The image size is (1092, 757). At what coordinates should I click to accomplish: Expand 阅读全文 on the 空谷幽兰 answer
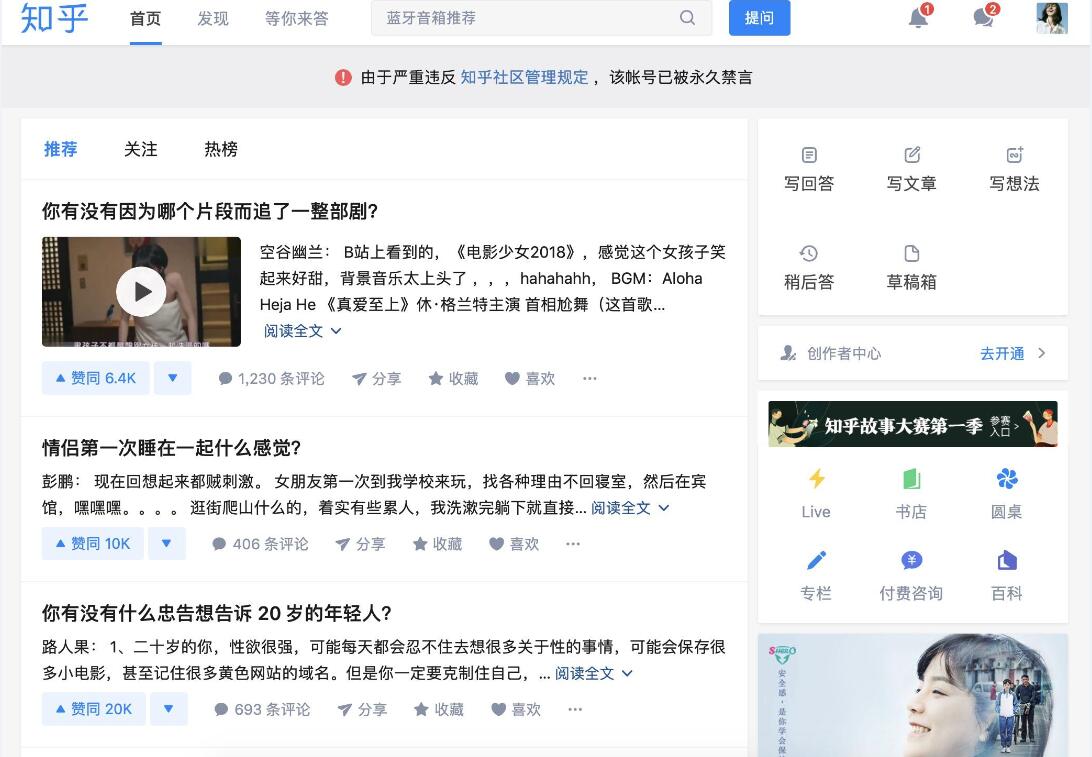pos(302,331)
